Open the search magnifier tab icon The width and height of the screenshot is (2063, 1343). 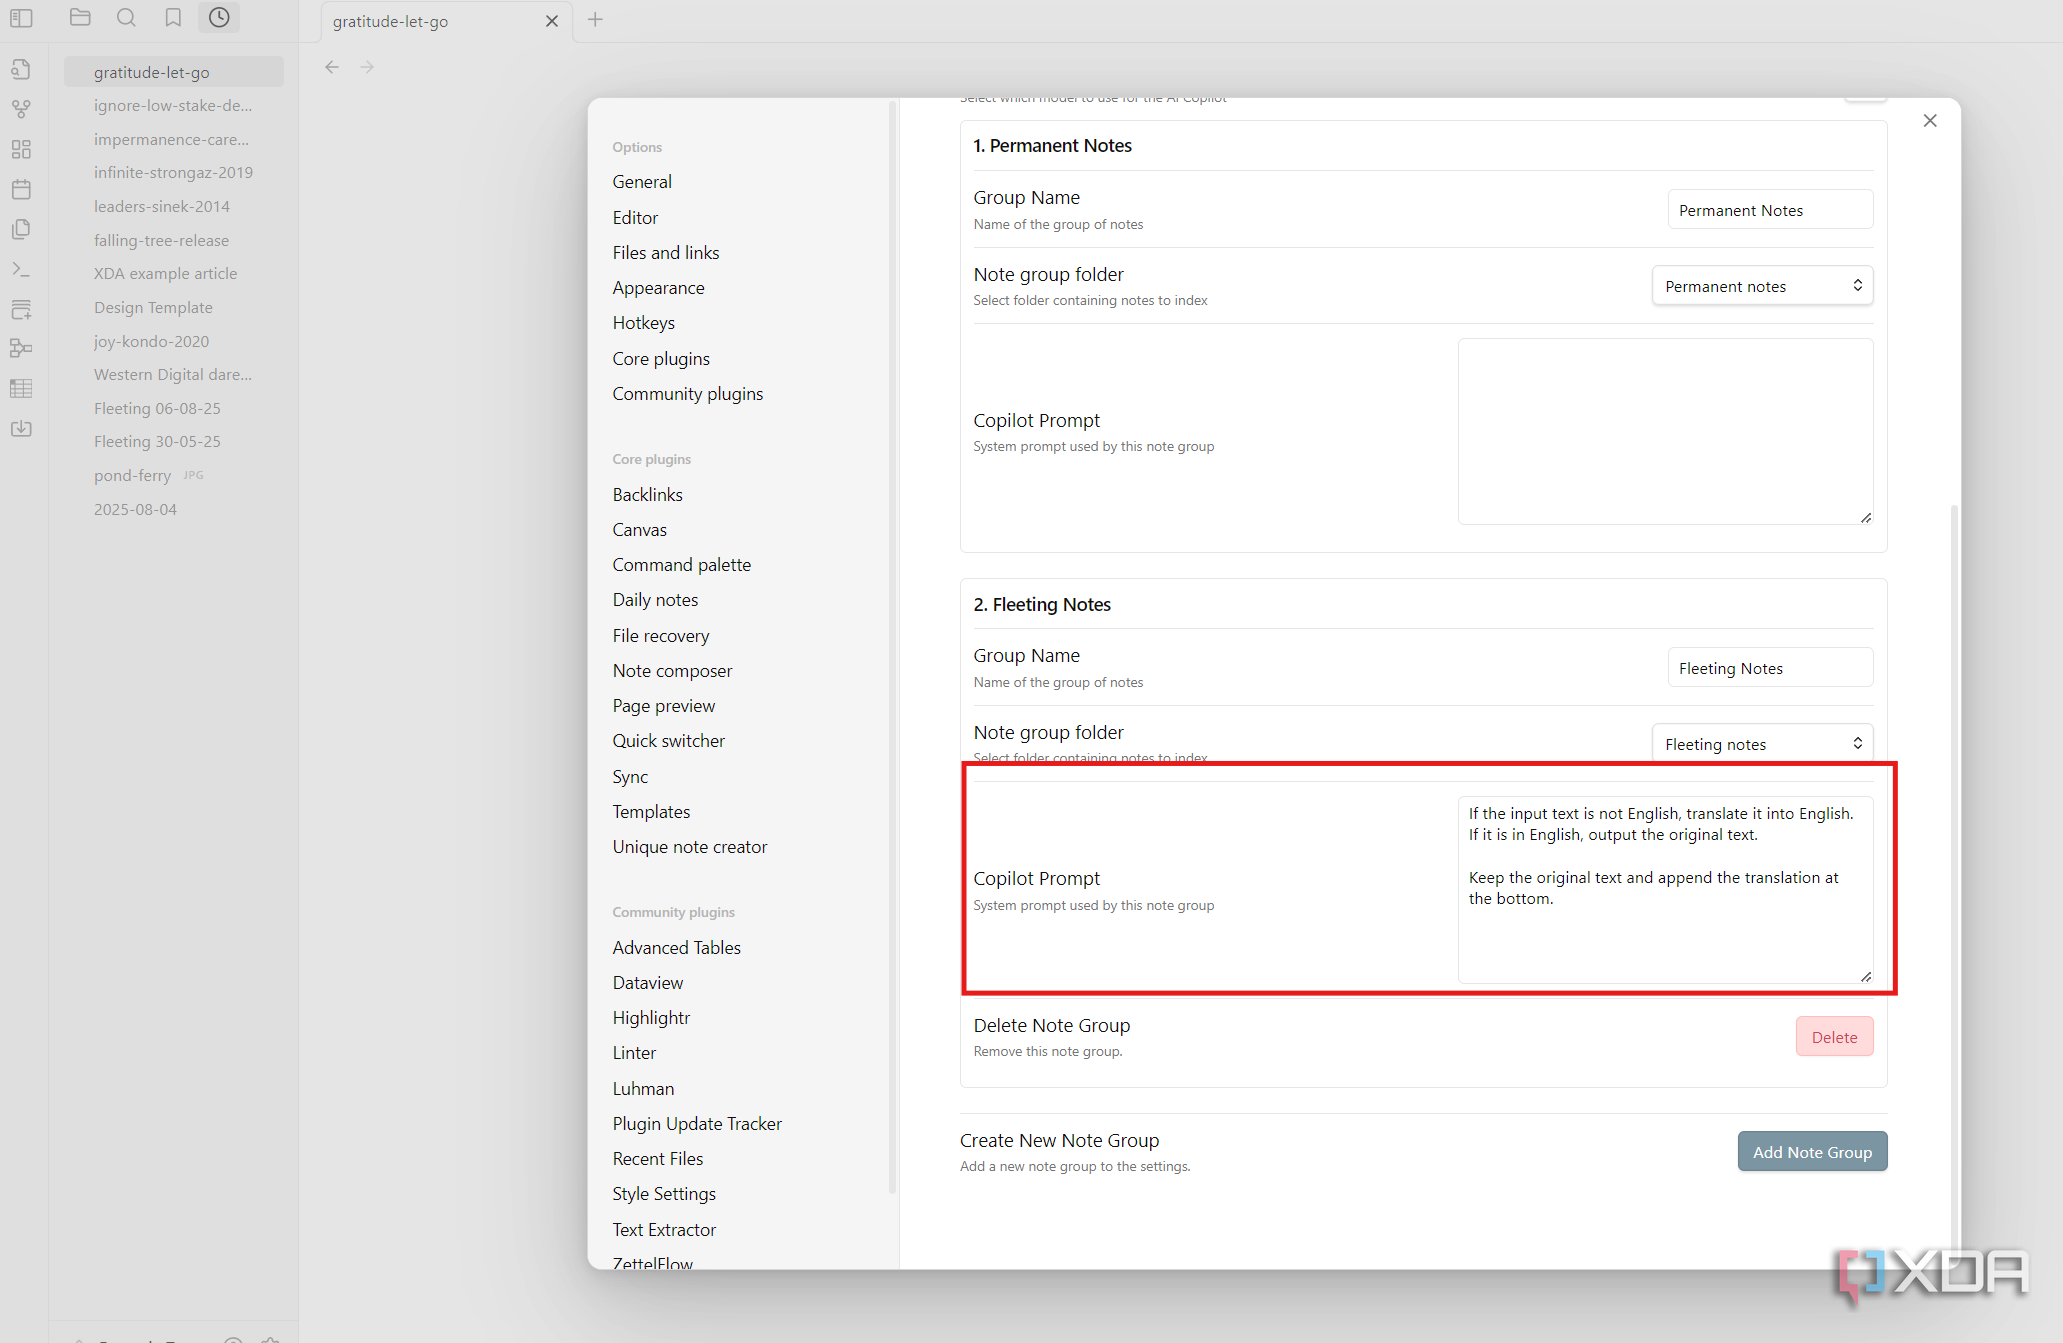[x=126, y=17]
